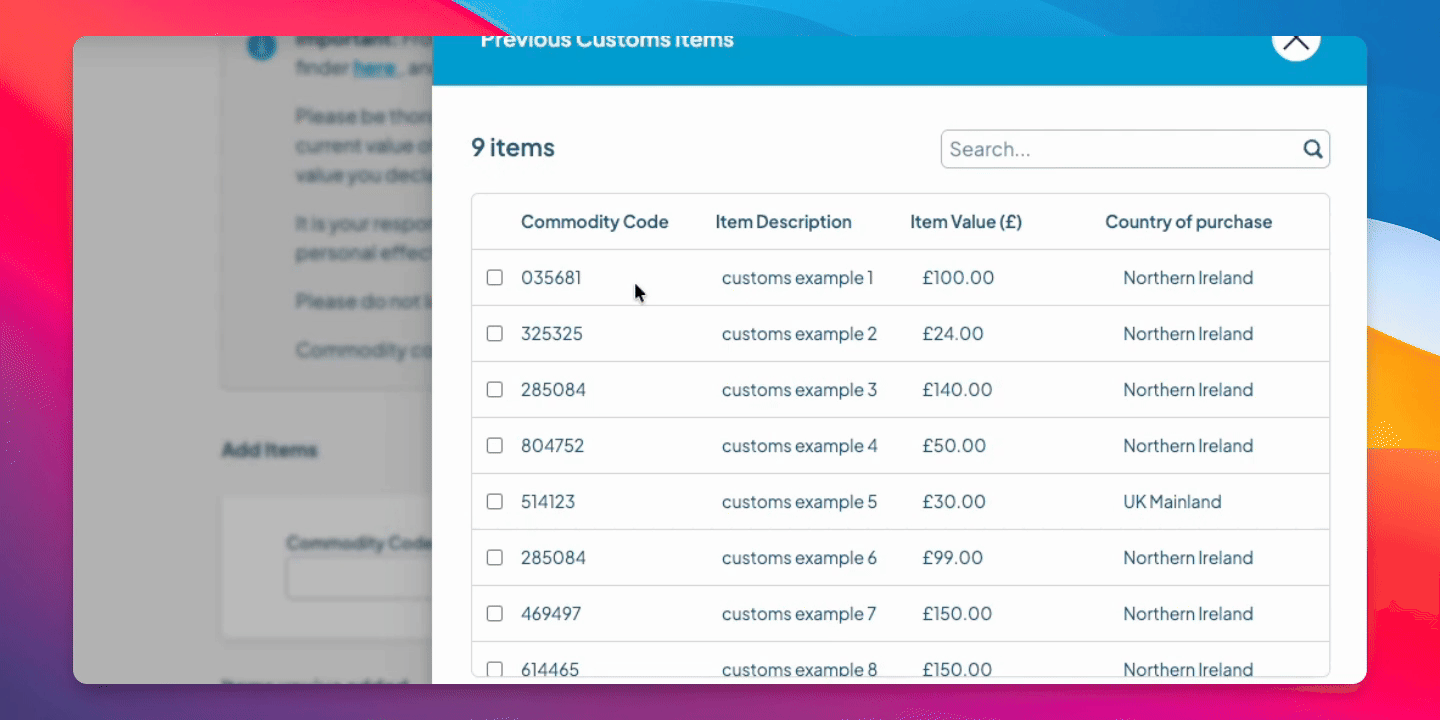This screenshot has height=720, width=1440.
Task: Click the customs example 4 description
Action: 799,446
